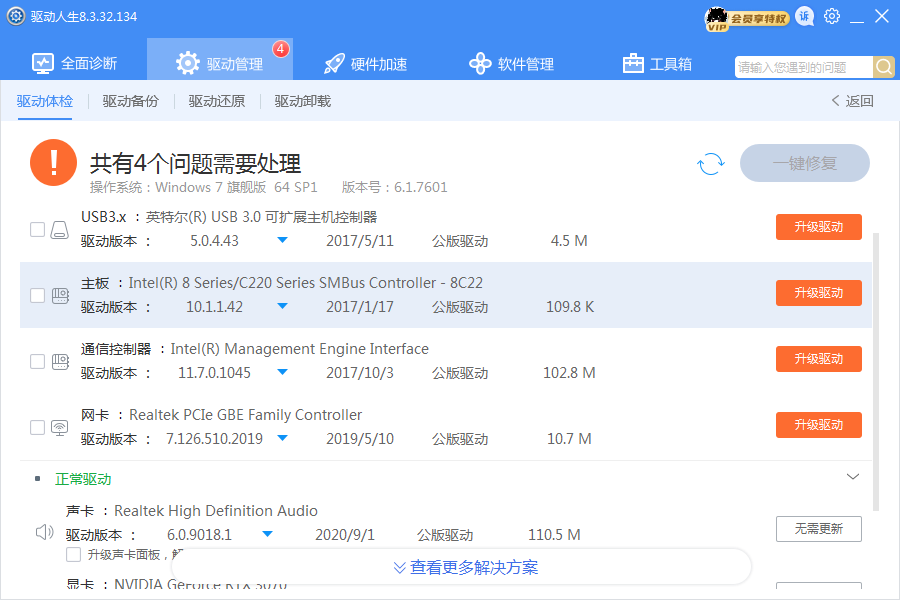Click the 驱动人生 app logo icon

pyautogui.click(x=15, y=16)
